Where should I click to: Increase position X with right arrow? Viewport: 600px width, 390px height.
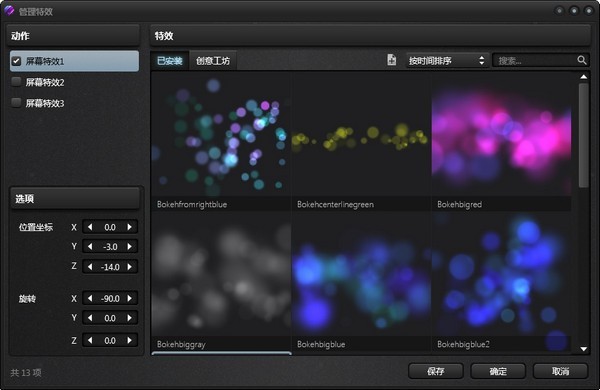click(x=130, y=227)
